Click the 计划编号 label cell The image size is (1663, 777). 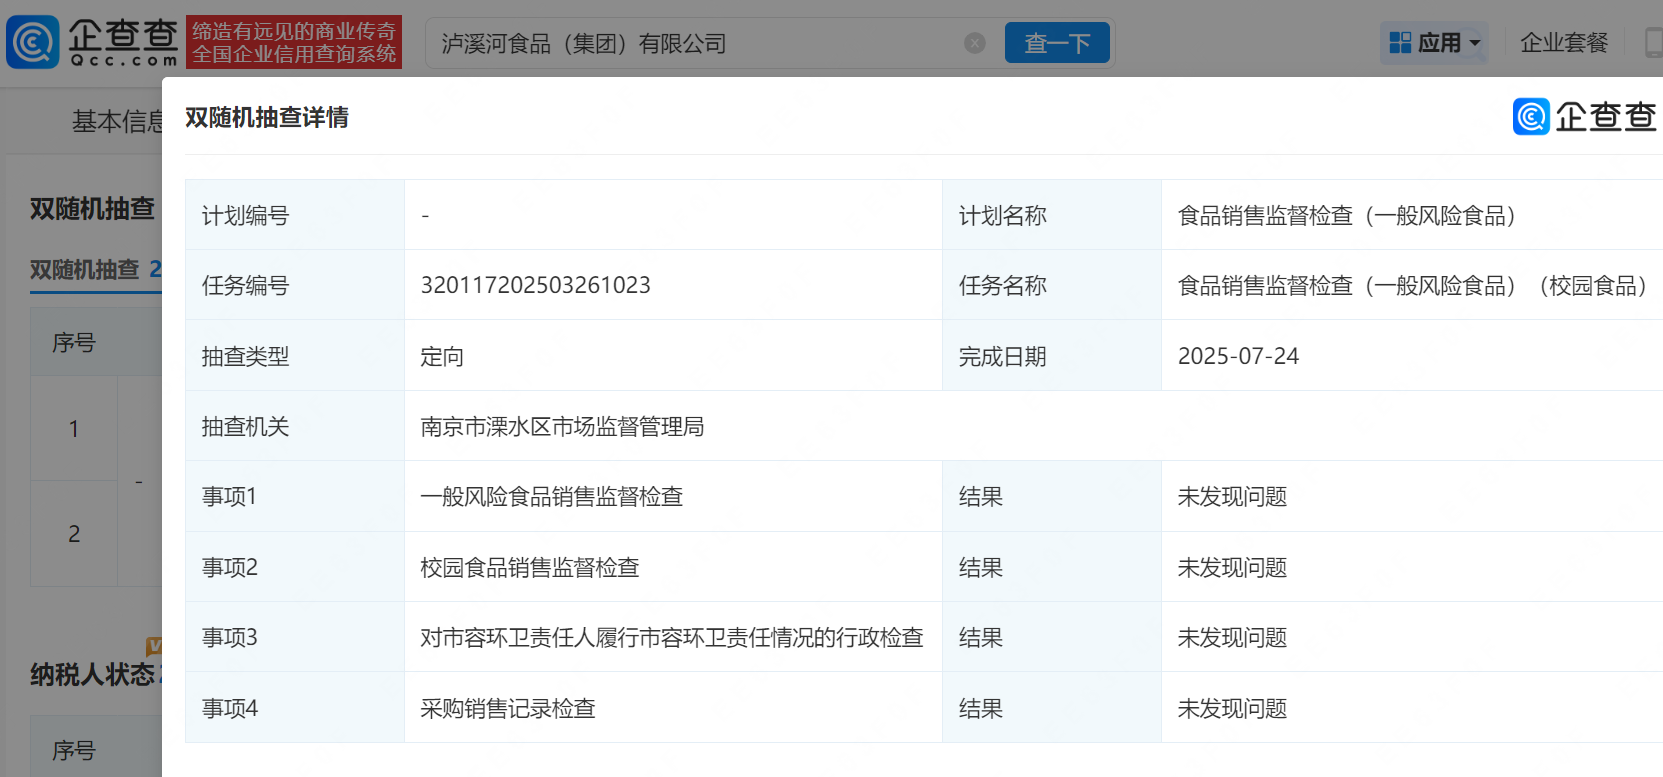pos(295,215)
